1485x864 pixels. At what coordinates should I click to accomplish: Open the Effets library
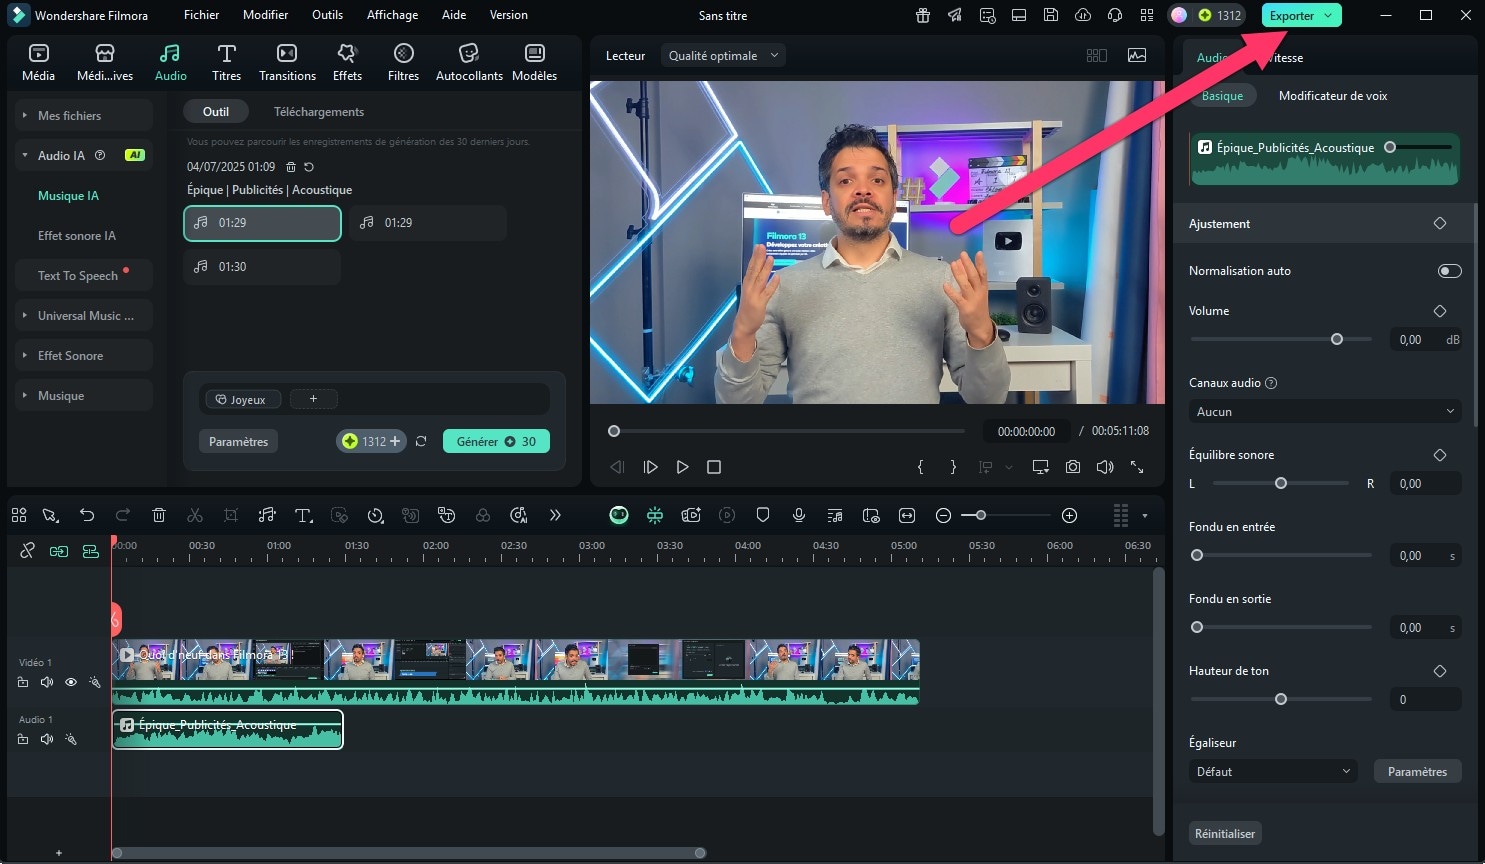click(347, 63)
